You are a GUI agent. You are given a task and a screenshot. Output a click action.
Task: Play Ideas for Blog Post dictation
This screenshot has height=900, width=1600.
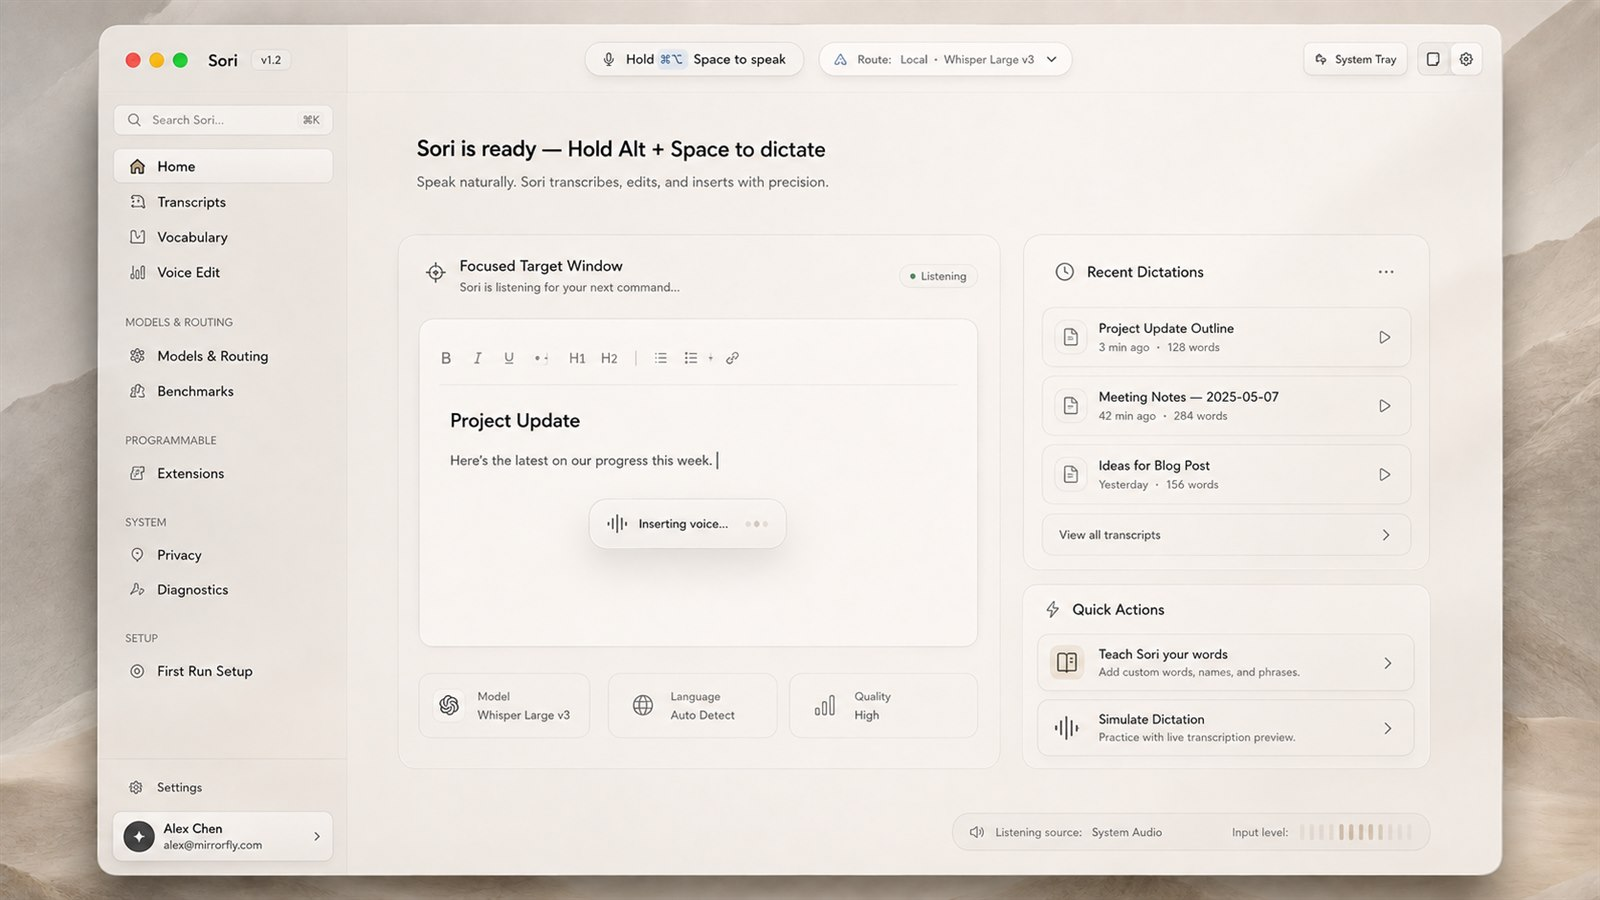click(1385, 475)
